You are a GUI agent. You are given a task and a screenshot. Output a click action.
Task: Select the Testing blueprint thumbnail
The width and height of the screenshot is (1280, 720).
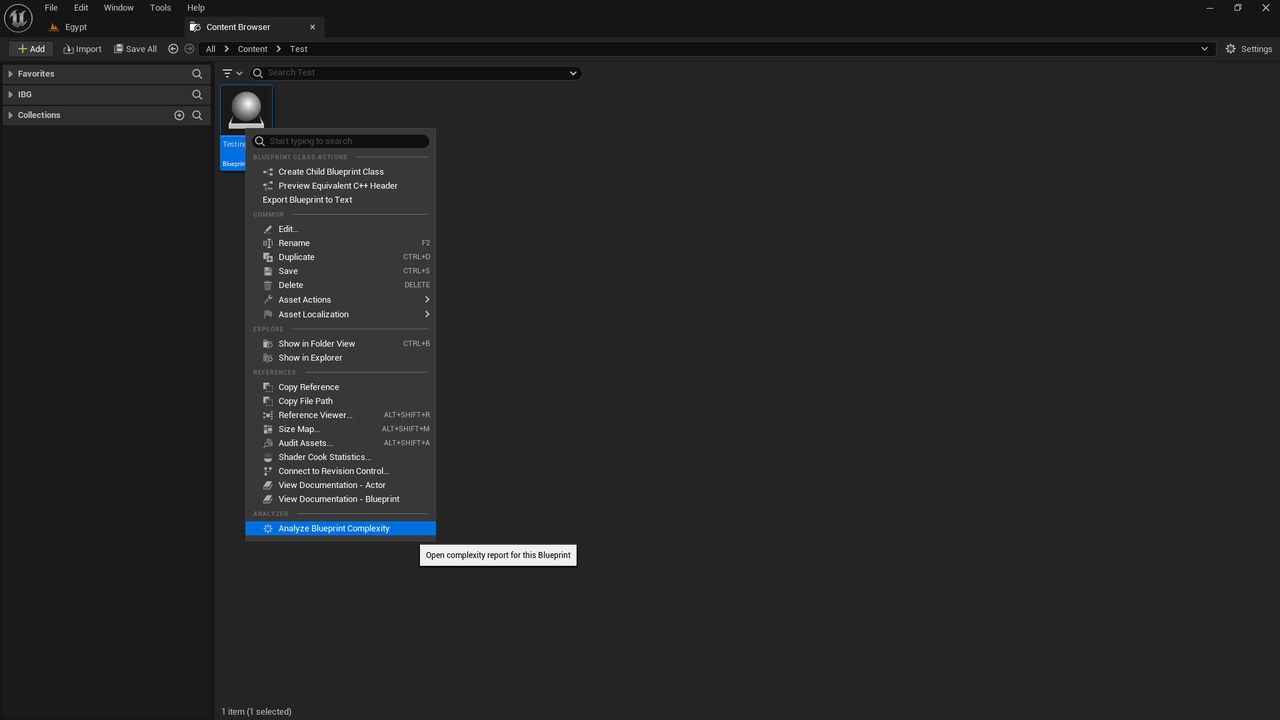246,109
